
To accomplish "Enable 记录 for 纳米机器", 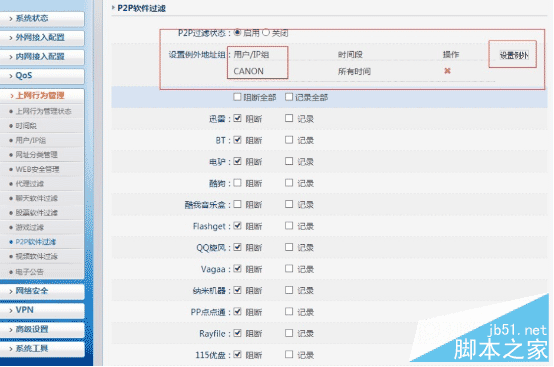I will click(289, 290).
